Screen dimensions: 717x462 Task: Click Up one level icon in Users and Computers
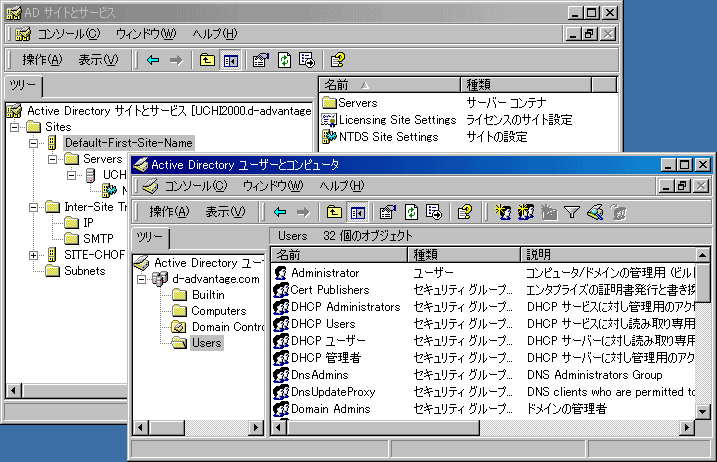(334, 212)
